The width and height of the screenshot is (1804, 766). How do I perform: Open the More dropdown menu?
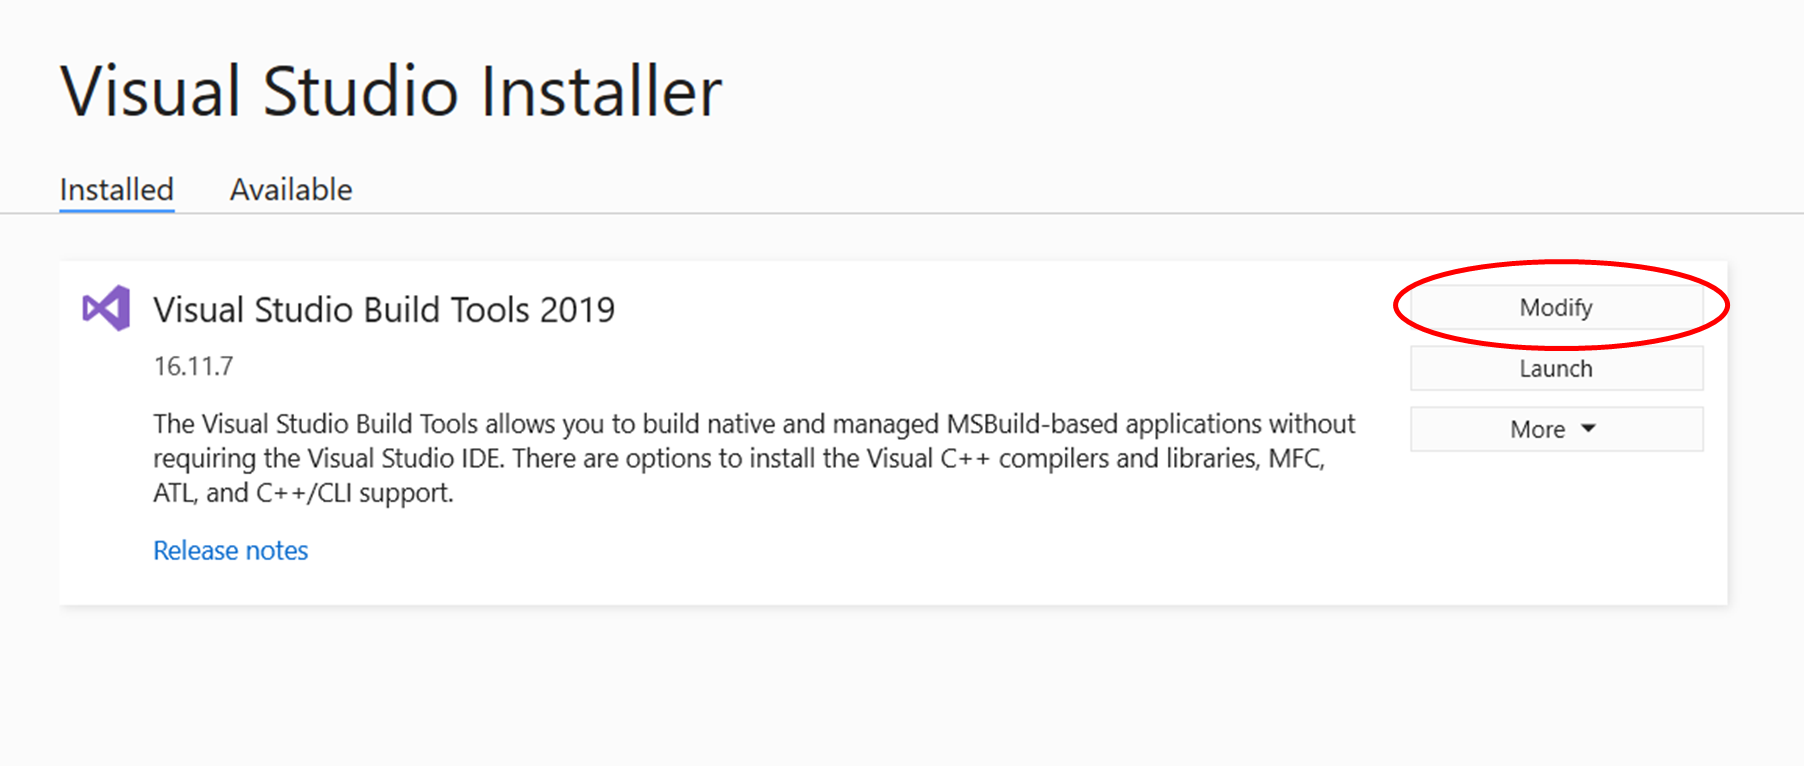point(1556,429)
